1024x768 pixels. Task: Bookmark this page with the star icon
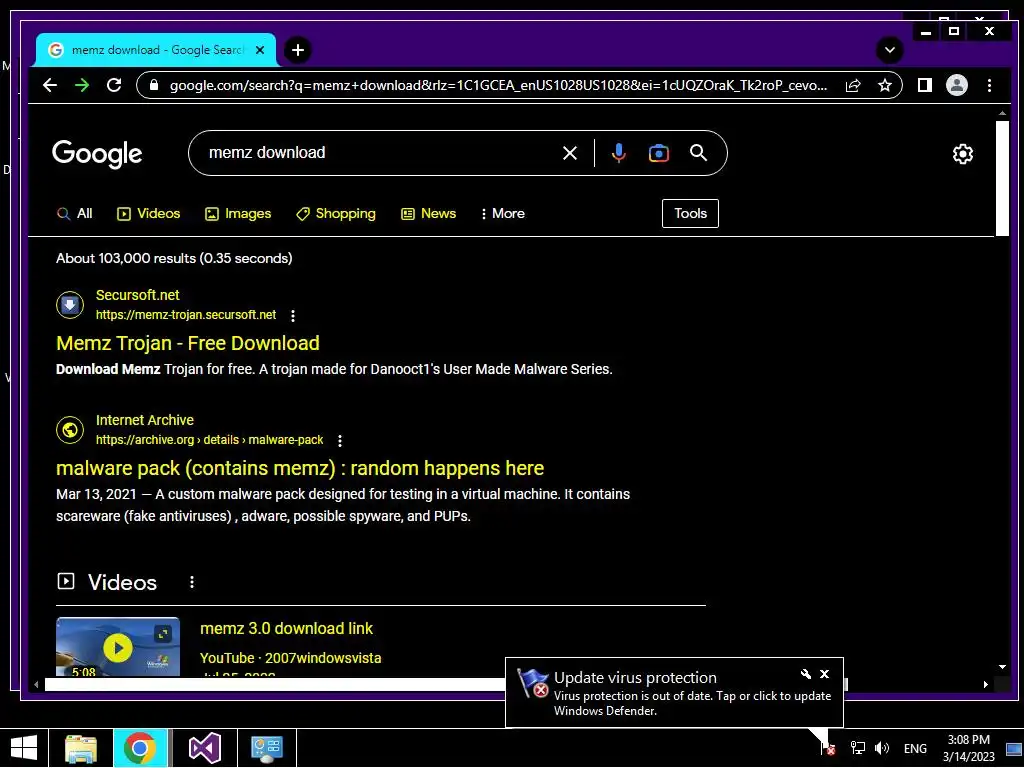coord(884,86)
